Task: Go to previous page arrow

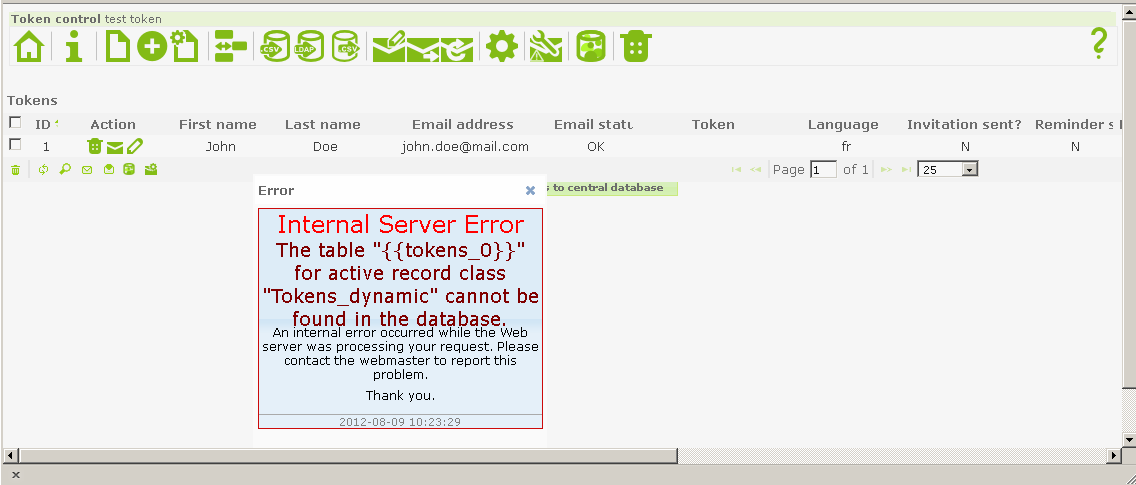Action: [755, 170]
